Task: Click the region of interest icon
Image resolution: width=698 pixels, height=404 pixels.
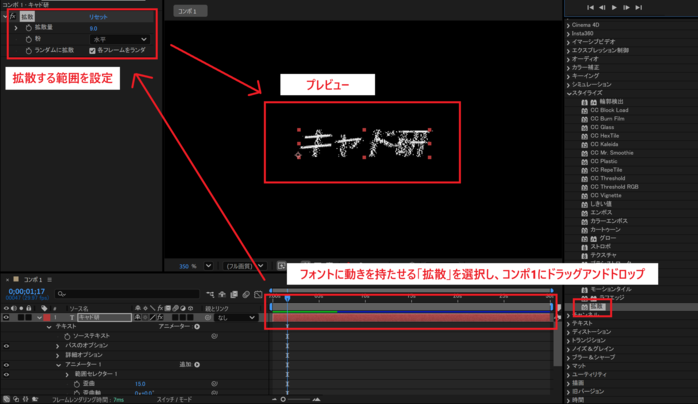Action: (281, 266)
